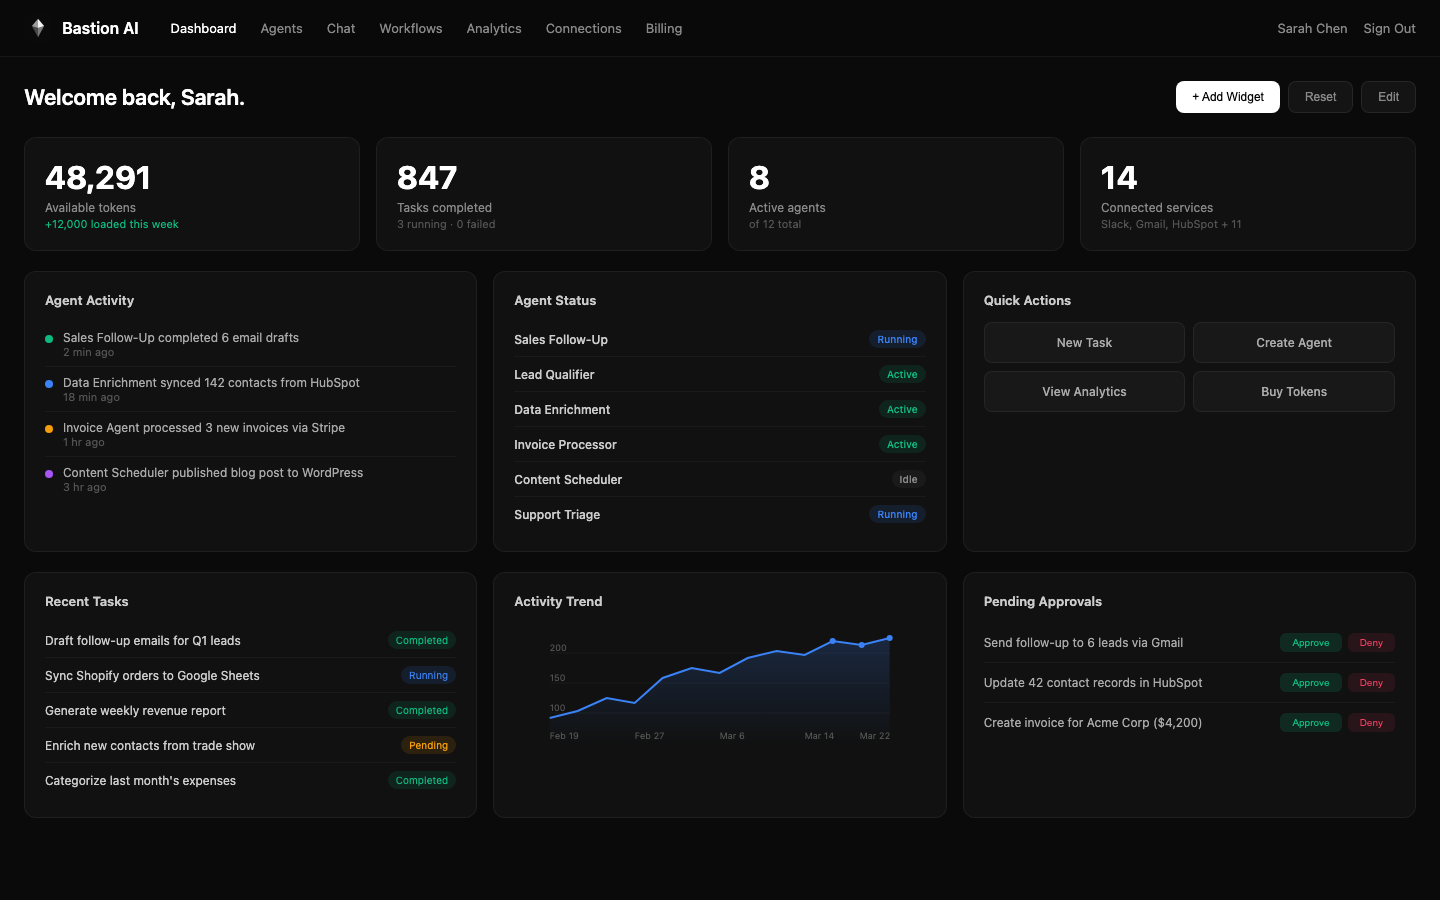The width and height of the screenshot is (1440, 900).
Task: Open the Available tokens stat card
Action: (x=192, y=194)
